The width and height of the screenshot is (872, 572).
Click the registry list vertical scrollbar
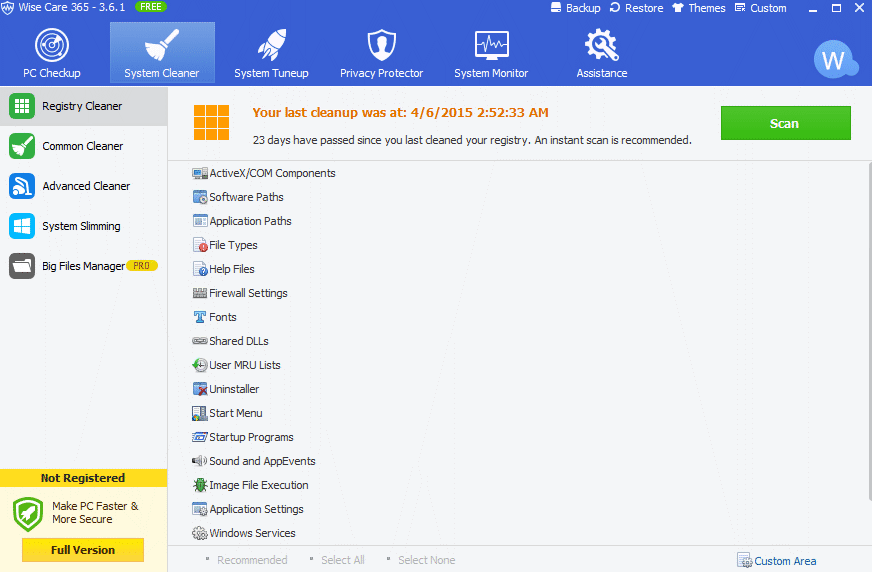(x=869, y=331)
